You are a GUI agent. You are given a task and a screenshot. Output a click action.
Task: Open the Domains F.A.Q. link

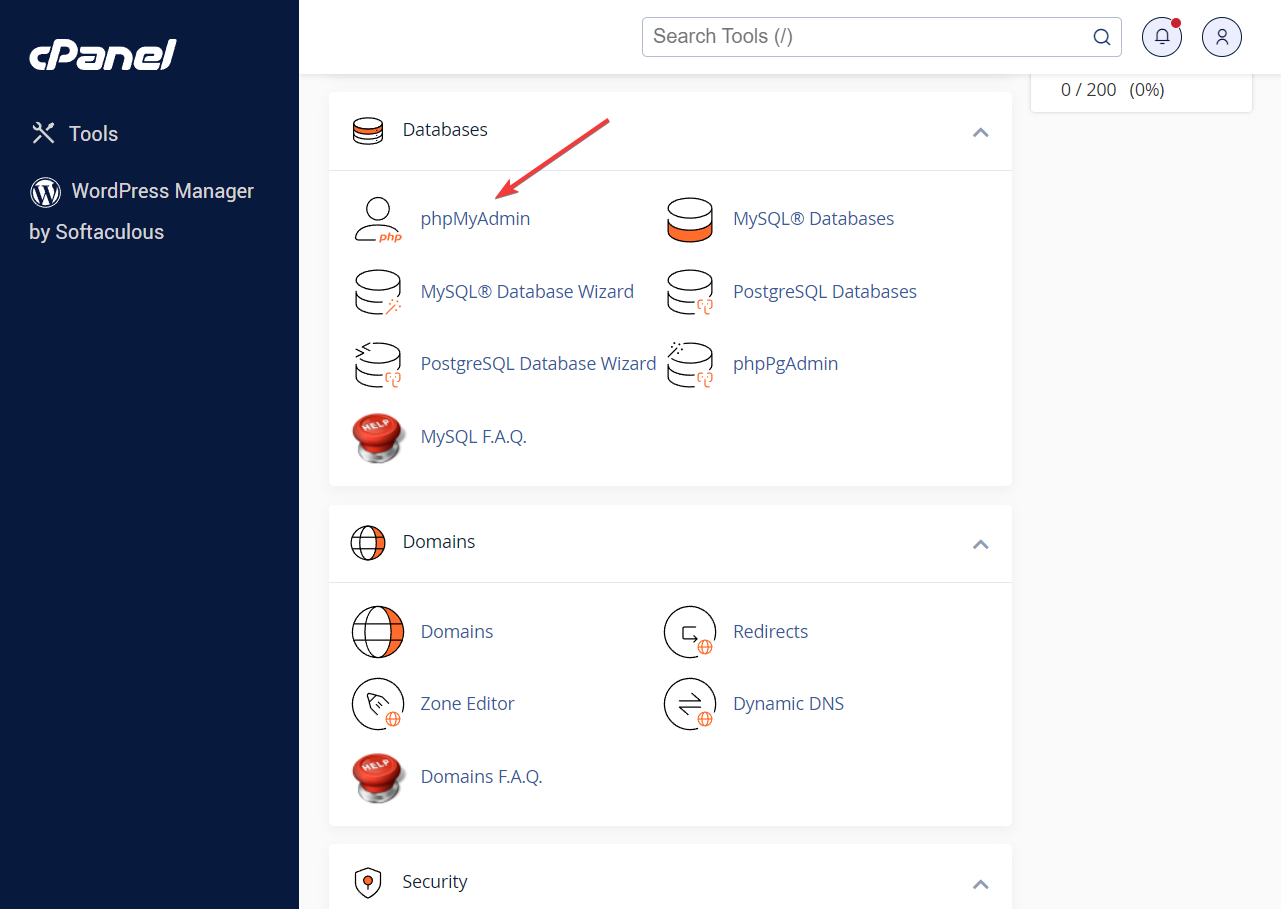[x=481, y=776]
